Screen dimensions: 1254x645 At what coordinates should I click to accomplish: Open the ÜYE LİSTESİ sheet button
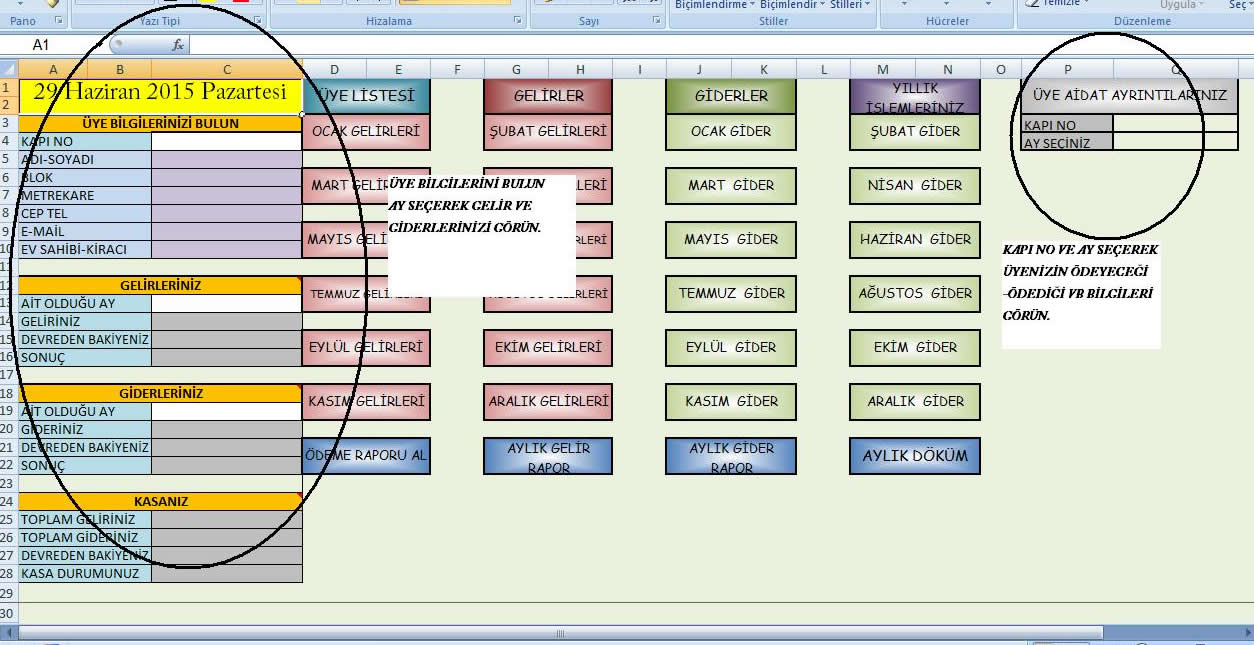(x=366, y=97)
